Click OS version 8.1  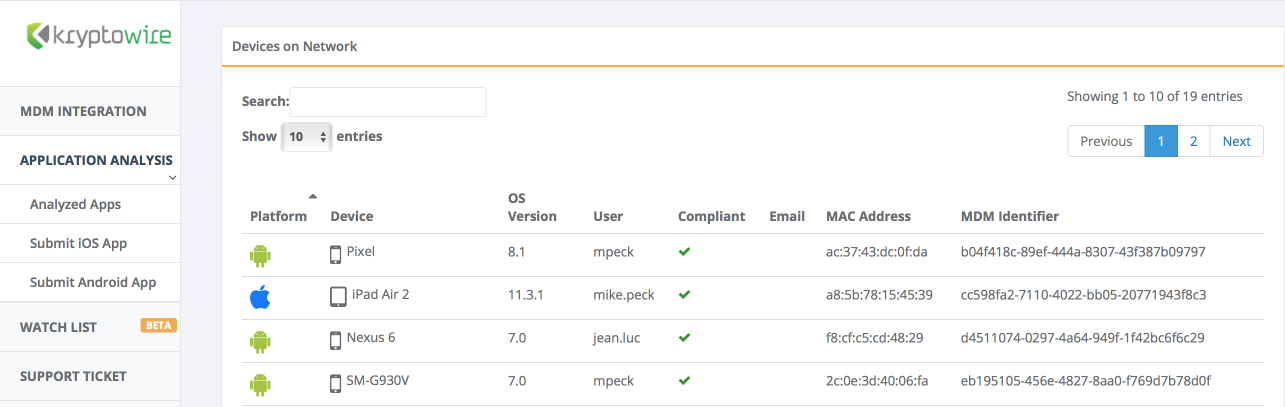pos(518,252)
